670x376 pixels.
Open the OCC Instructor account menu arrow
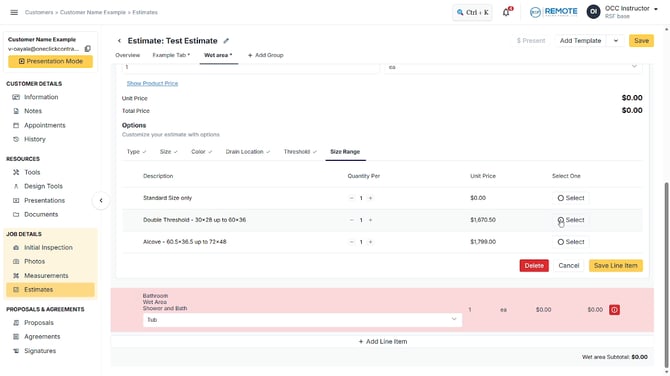[656, 9]
